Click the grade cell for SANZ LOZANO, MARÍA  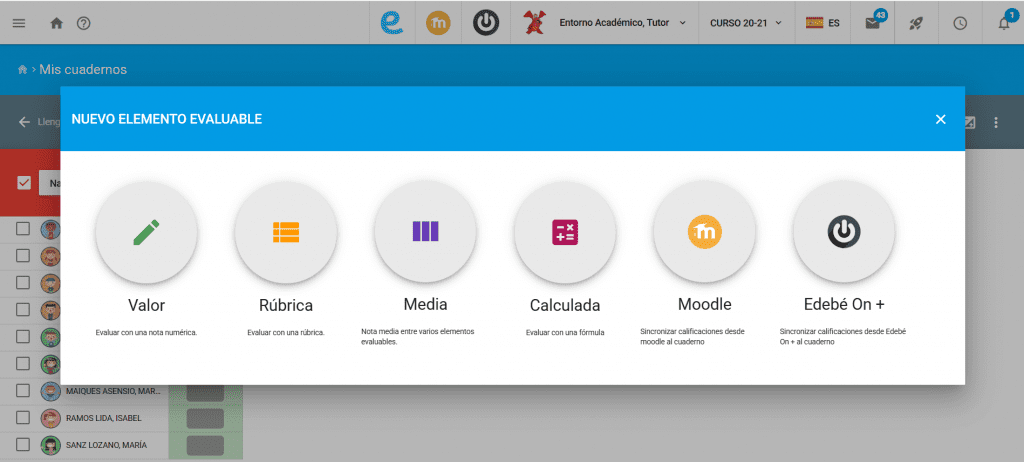[x=205, y=445]
